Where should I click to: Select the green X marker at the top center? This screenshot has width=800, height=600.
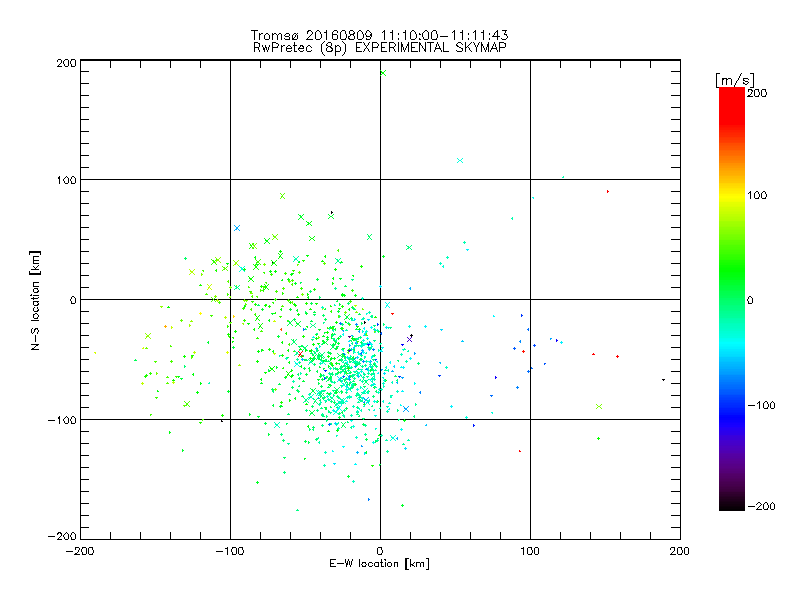[x=383, y=73]
